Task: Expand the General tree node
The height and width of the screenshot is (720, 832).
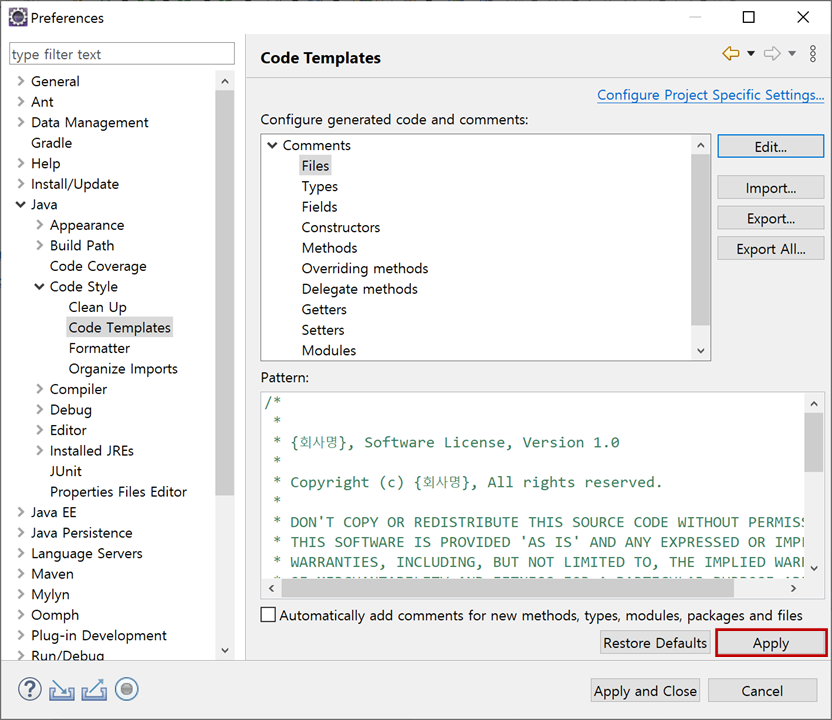Action: pyautogui.click(x=21, y=81)
